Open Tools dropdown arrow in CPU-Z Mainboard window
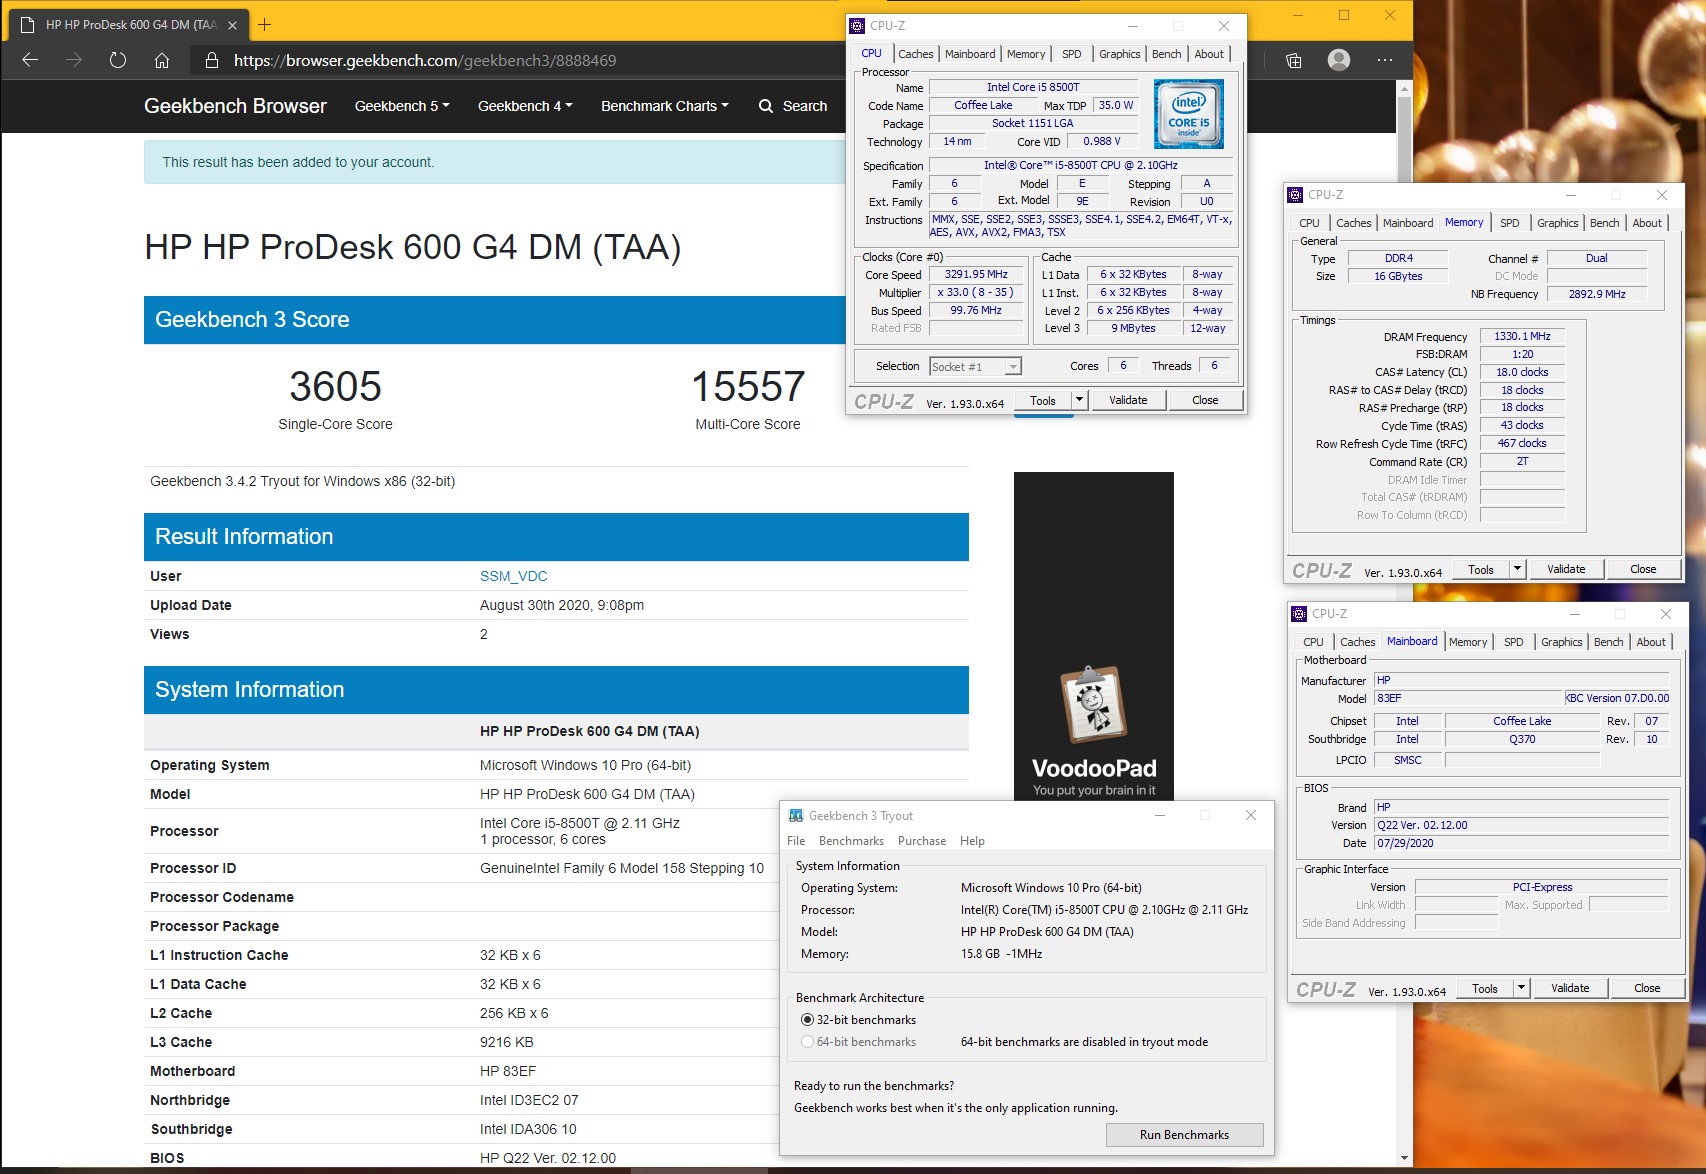 pyautogui.click(x=1521, y=988)
